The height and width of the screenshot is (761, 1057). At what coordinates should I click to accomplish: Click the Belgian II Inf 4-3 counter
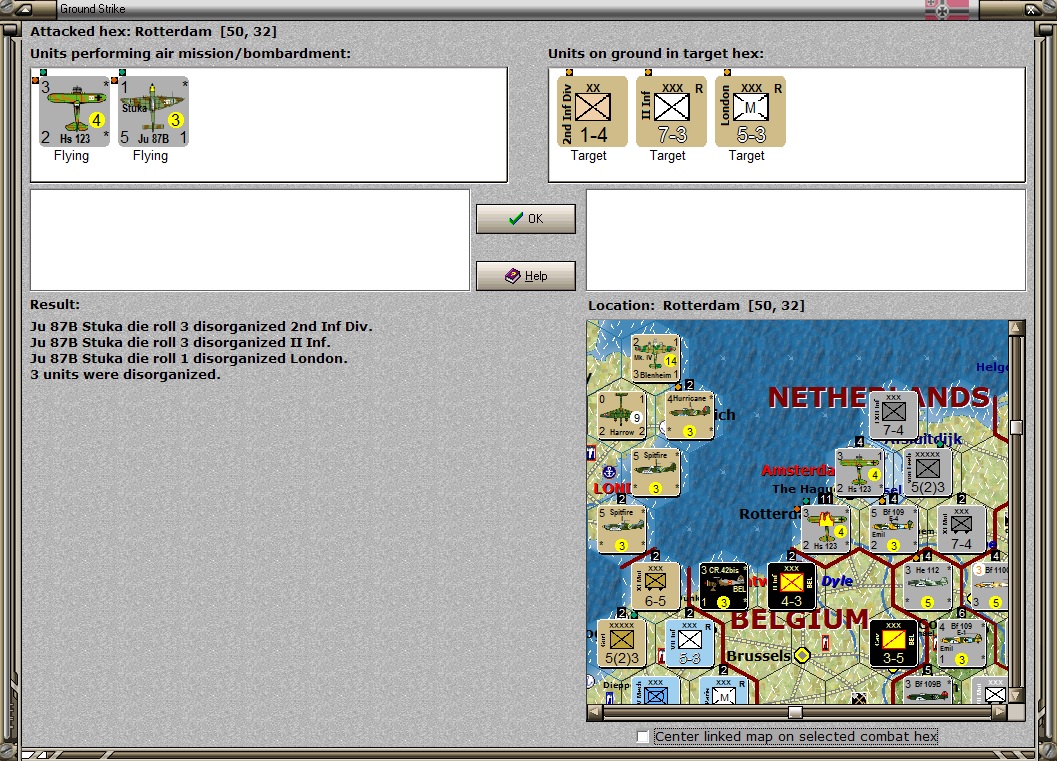pyautogui.click(x=791, y=586)
